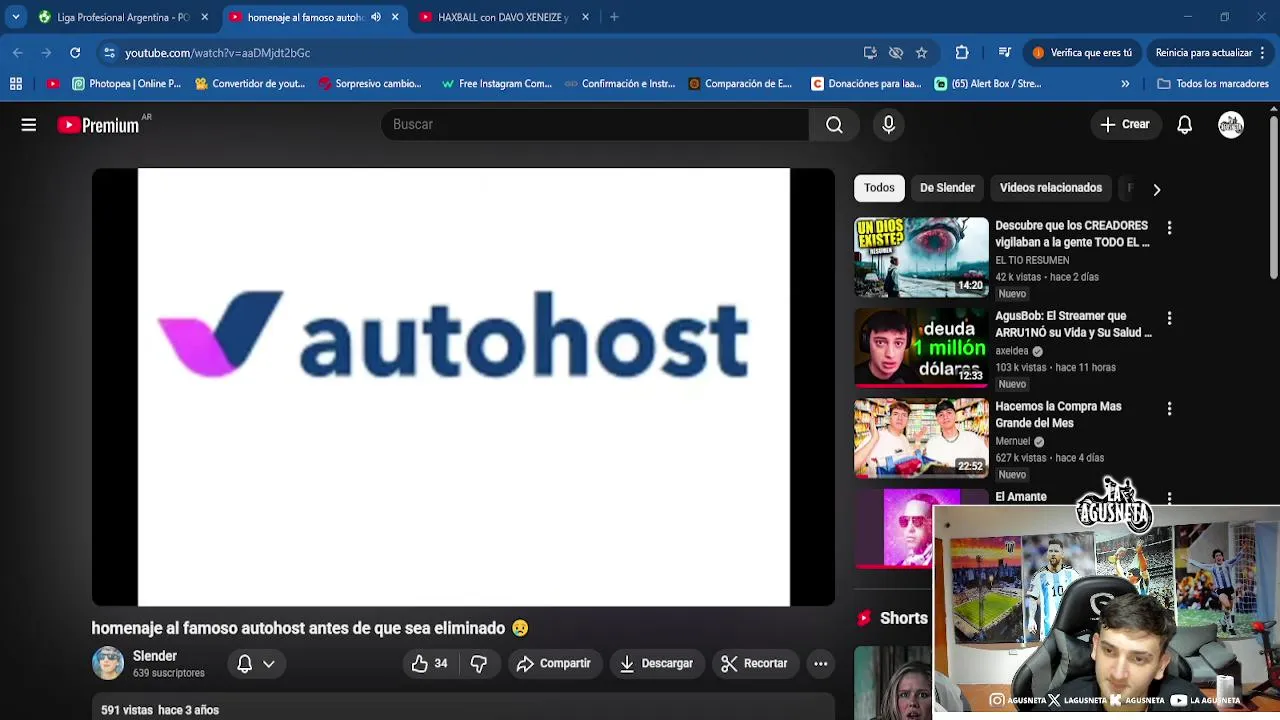
Task: Click 'El Amante' video title
Action: 1021,497
